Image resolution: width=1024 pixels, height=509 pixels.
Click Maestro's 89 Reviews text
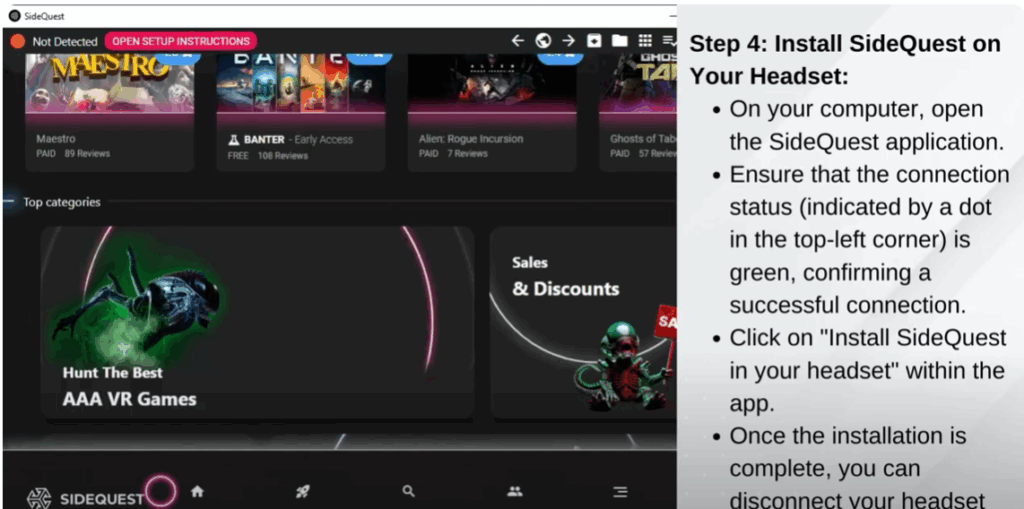(x=87, y=154)
